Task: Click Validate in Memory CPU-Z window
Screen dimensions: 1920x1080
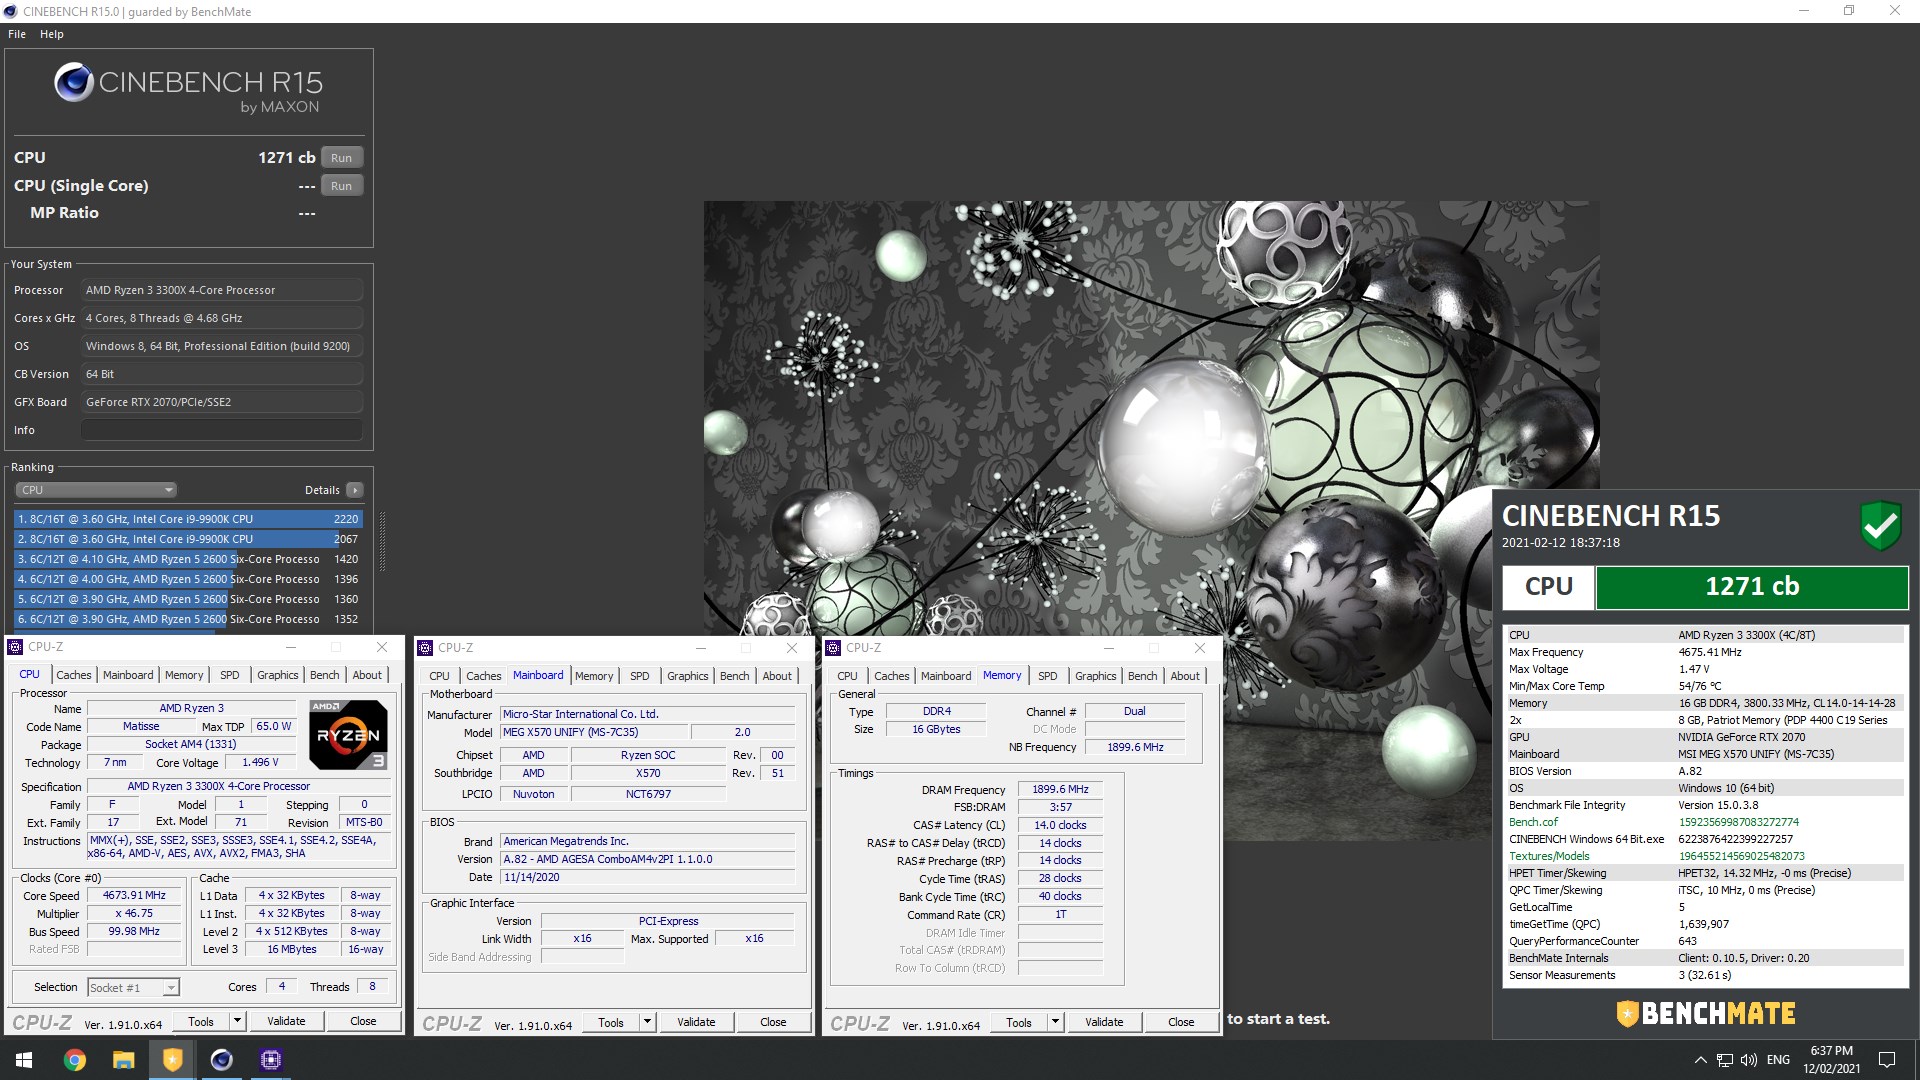Action: pos(1104,1023)
